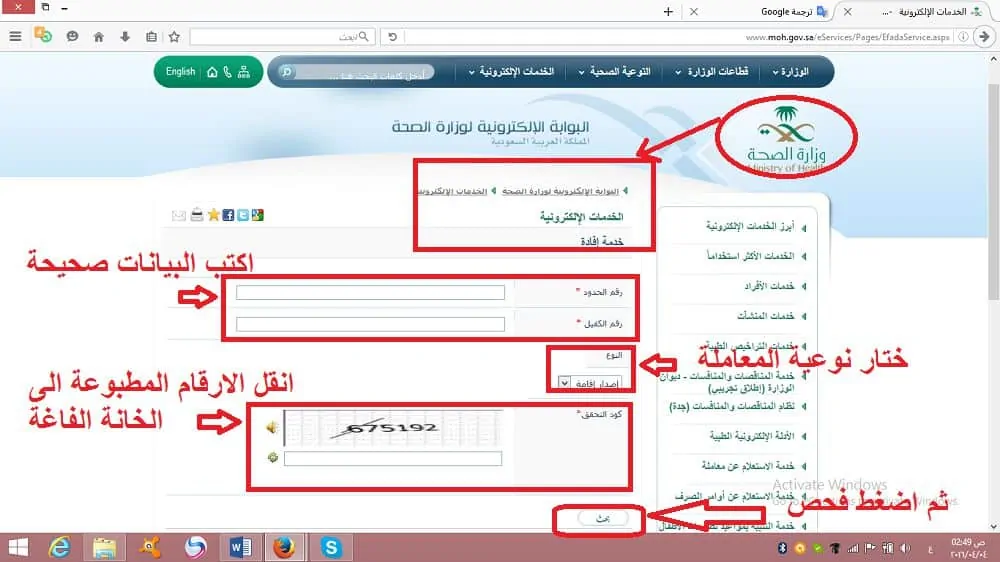Click the page vertical scrollbar thumb
The height and width of the screenshot is (562, 1000).
993,191
